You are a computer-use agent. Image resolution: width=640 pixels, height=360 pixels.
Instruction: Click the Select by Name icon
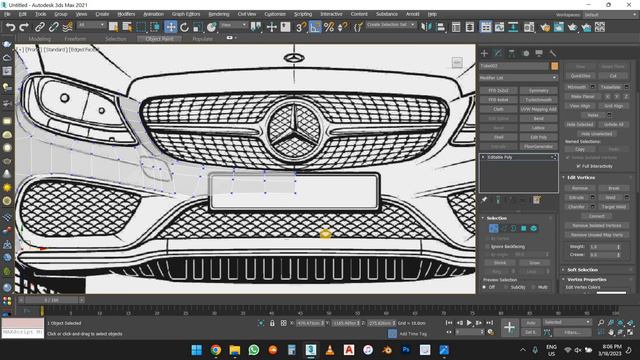coord(127,27)
